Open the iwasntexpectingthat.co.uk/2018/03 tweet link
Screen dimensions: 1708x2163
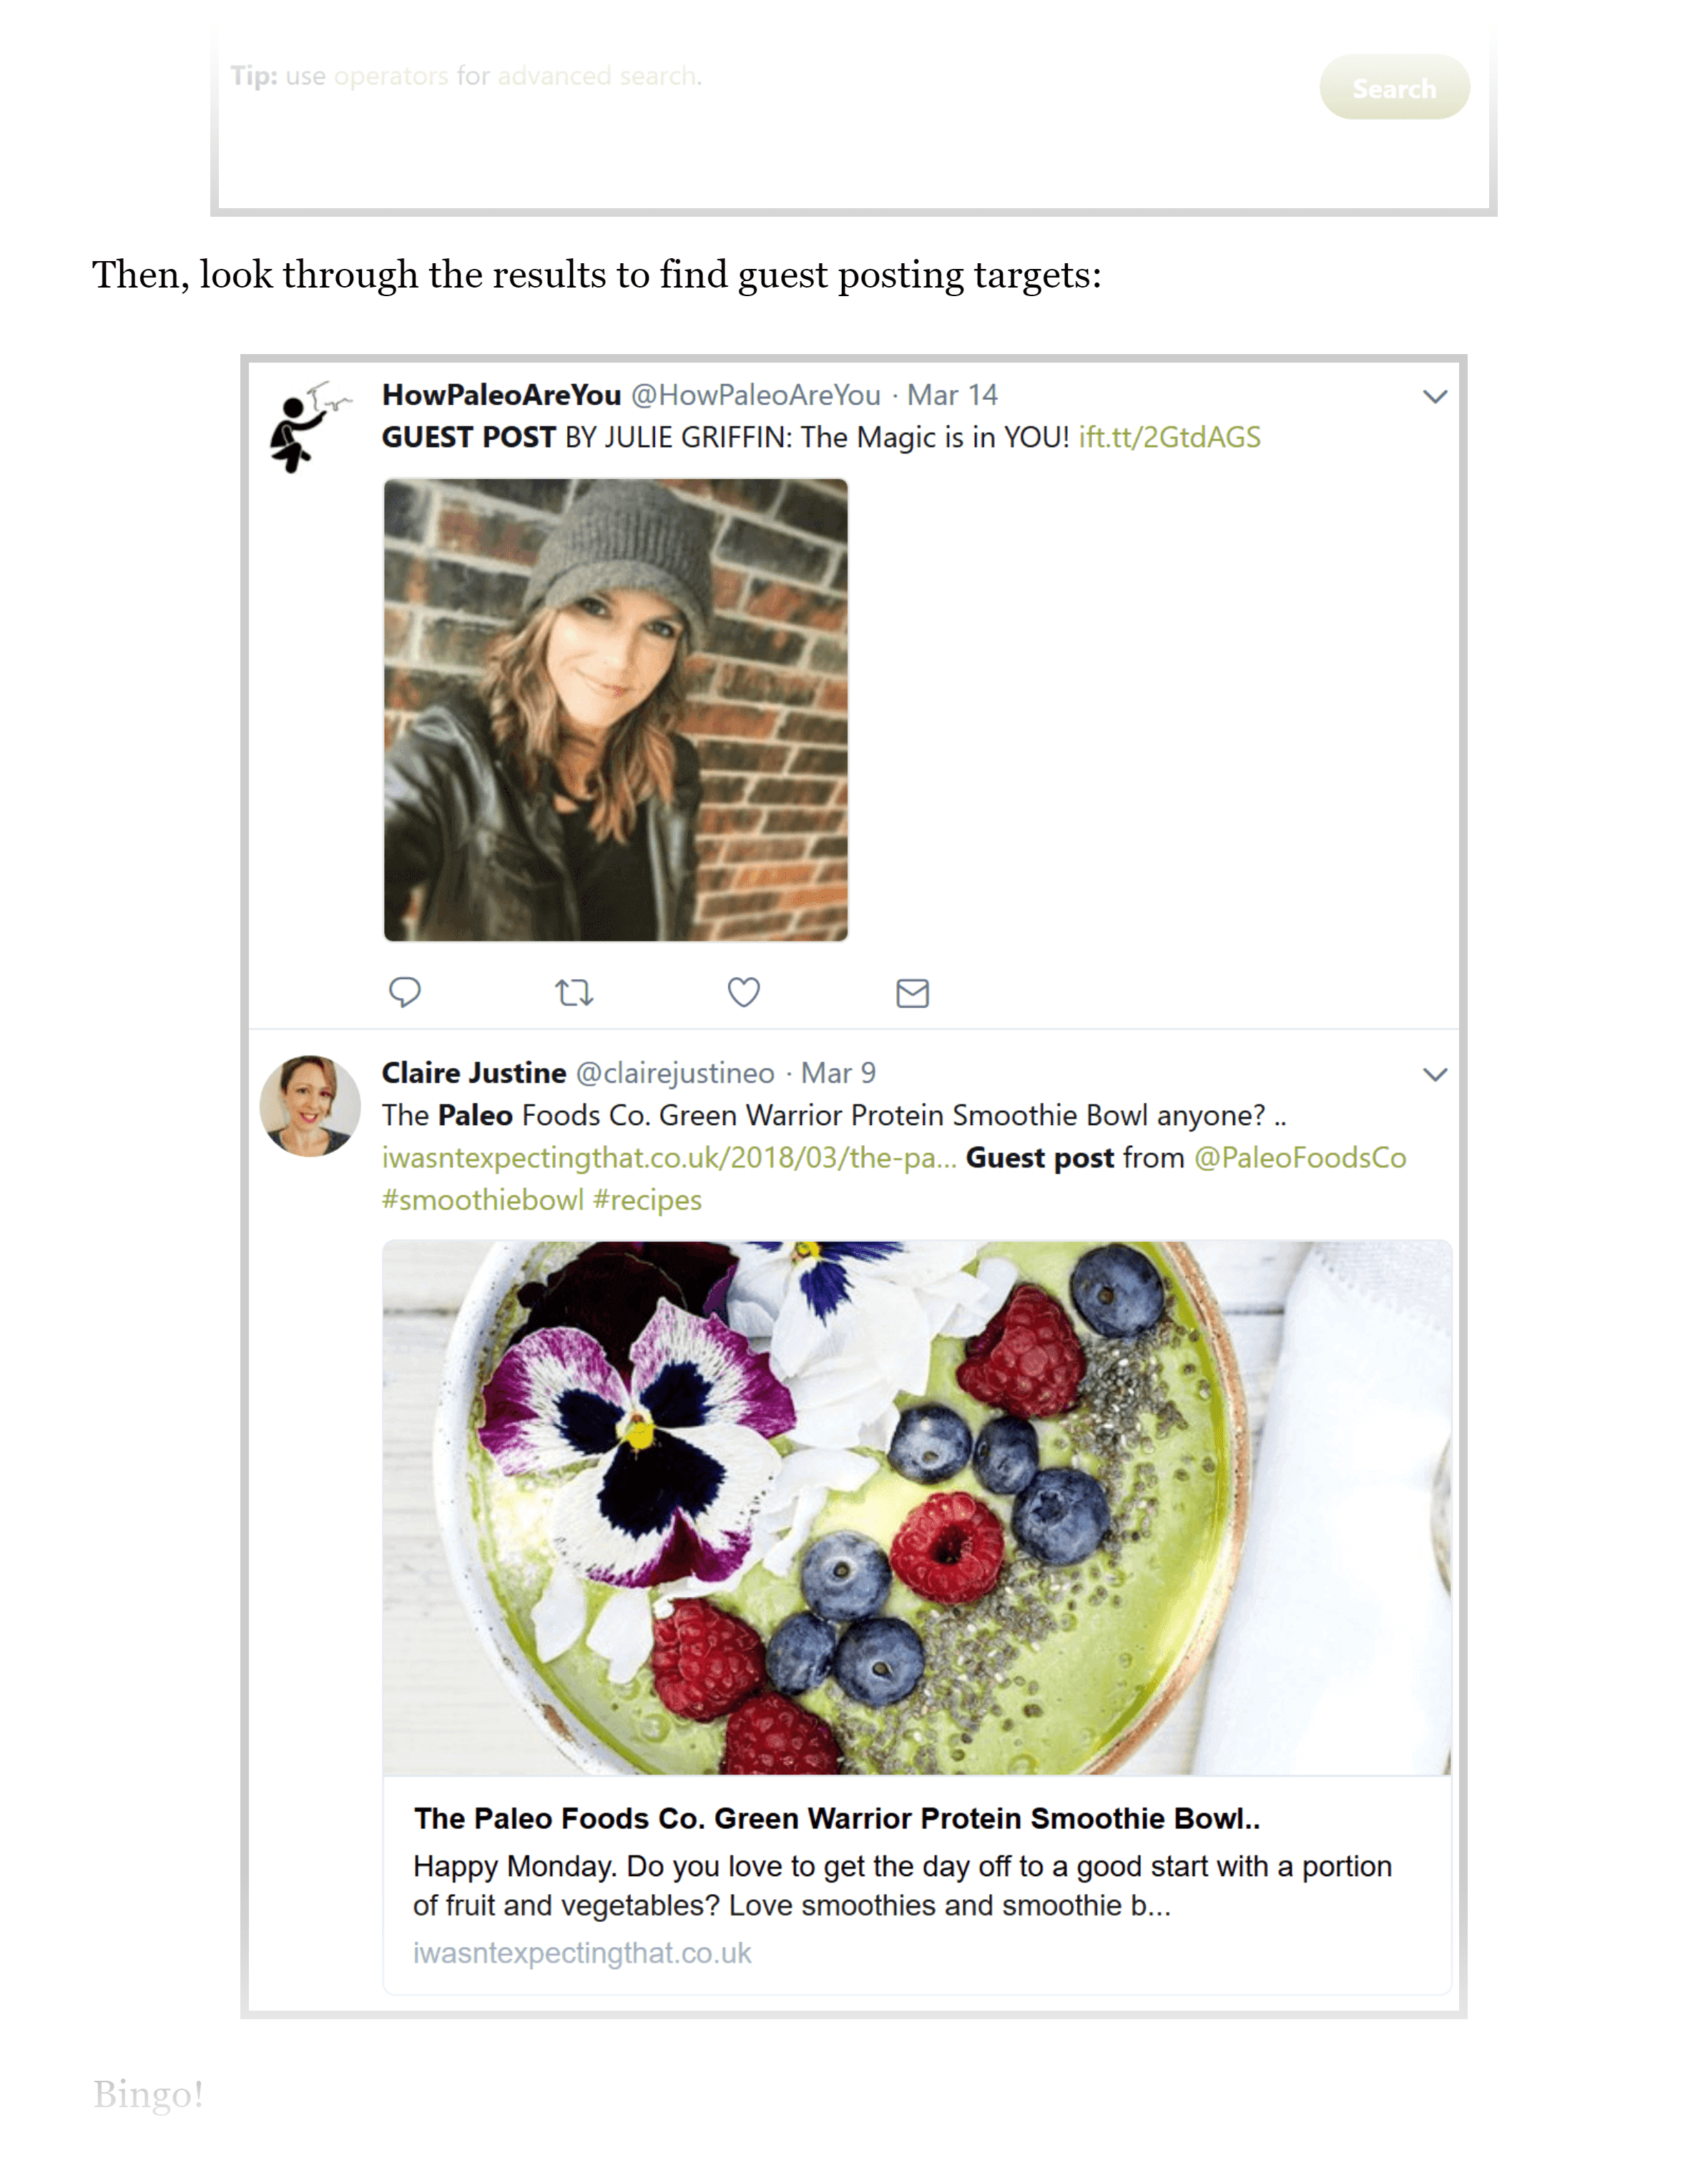[669, 1157]
